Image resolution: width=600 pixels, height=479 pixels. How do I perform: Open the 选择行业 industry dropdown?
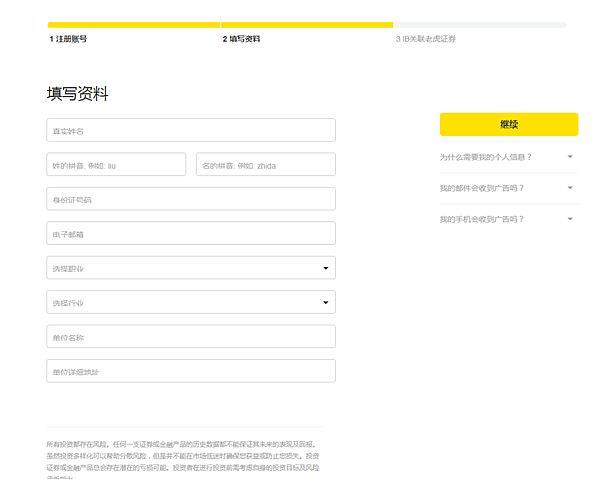pyautogui.click(x=191, y=302)
